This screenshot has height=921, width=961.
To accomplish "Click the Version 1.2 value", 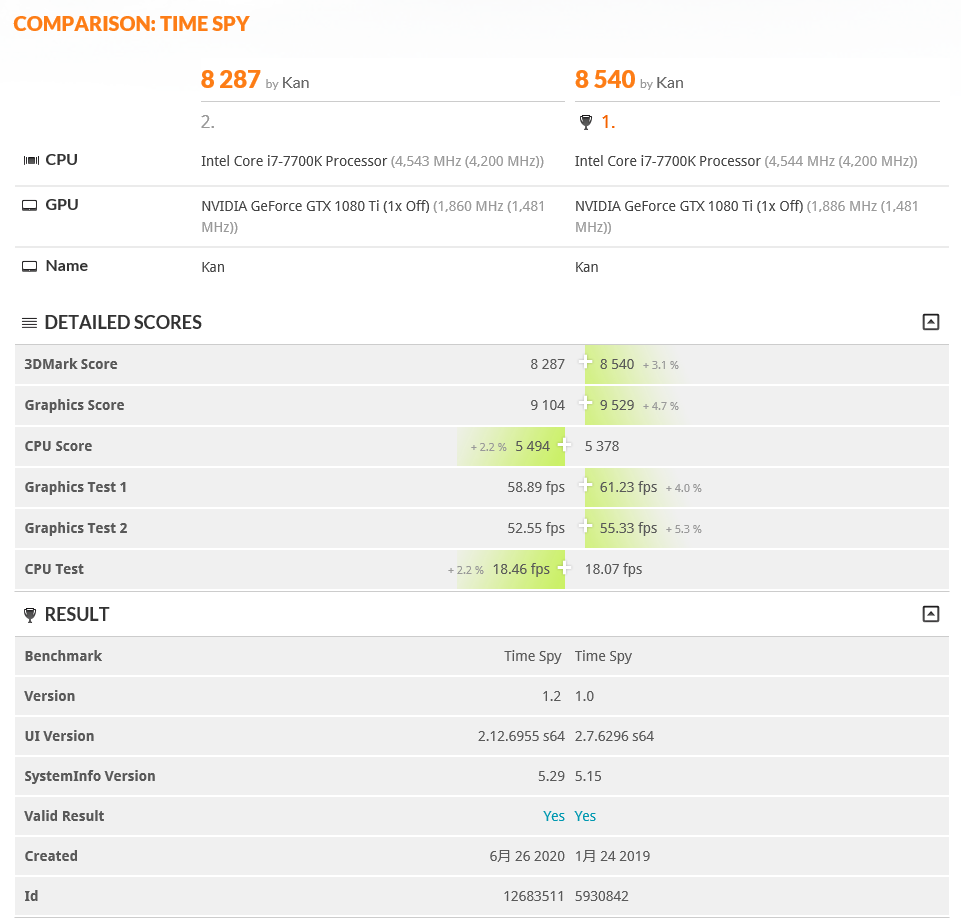I will tap(551, 696).
